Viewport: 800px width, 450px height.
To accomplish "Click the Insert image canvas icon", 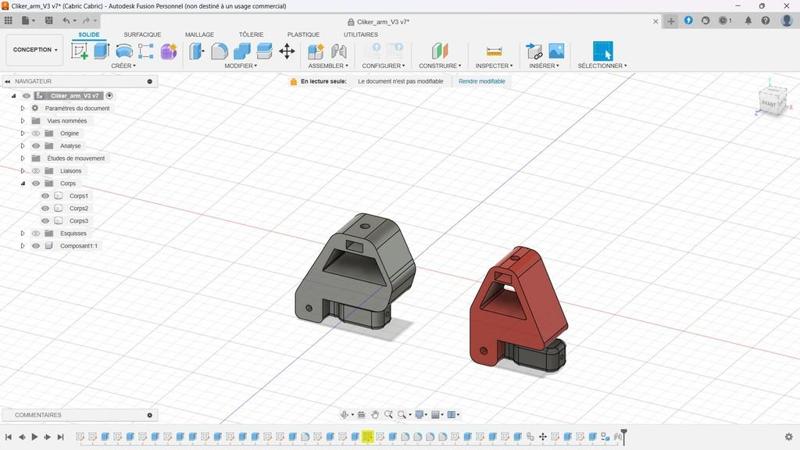I will tap(556, 51).
